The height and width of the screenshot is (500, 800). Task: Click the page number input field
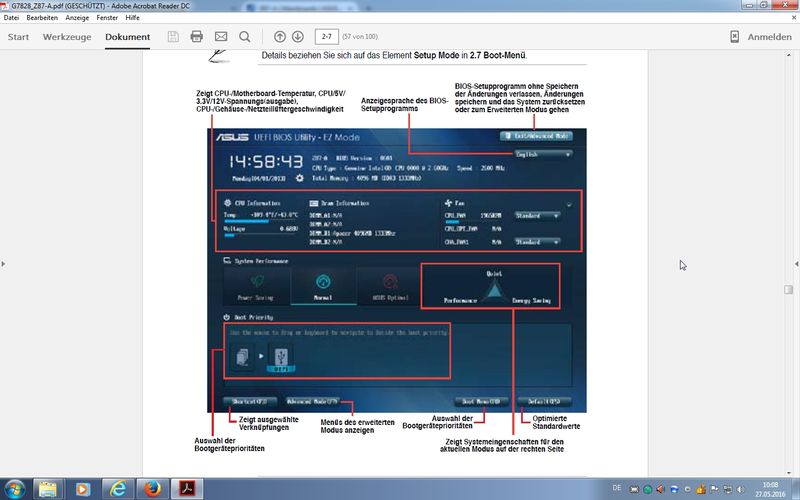[327, 37]
